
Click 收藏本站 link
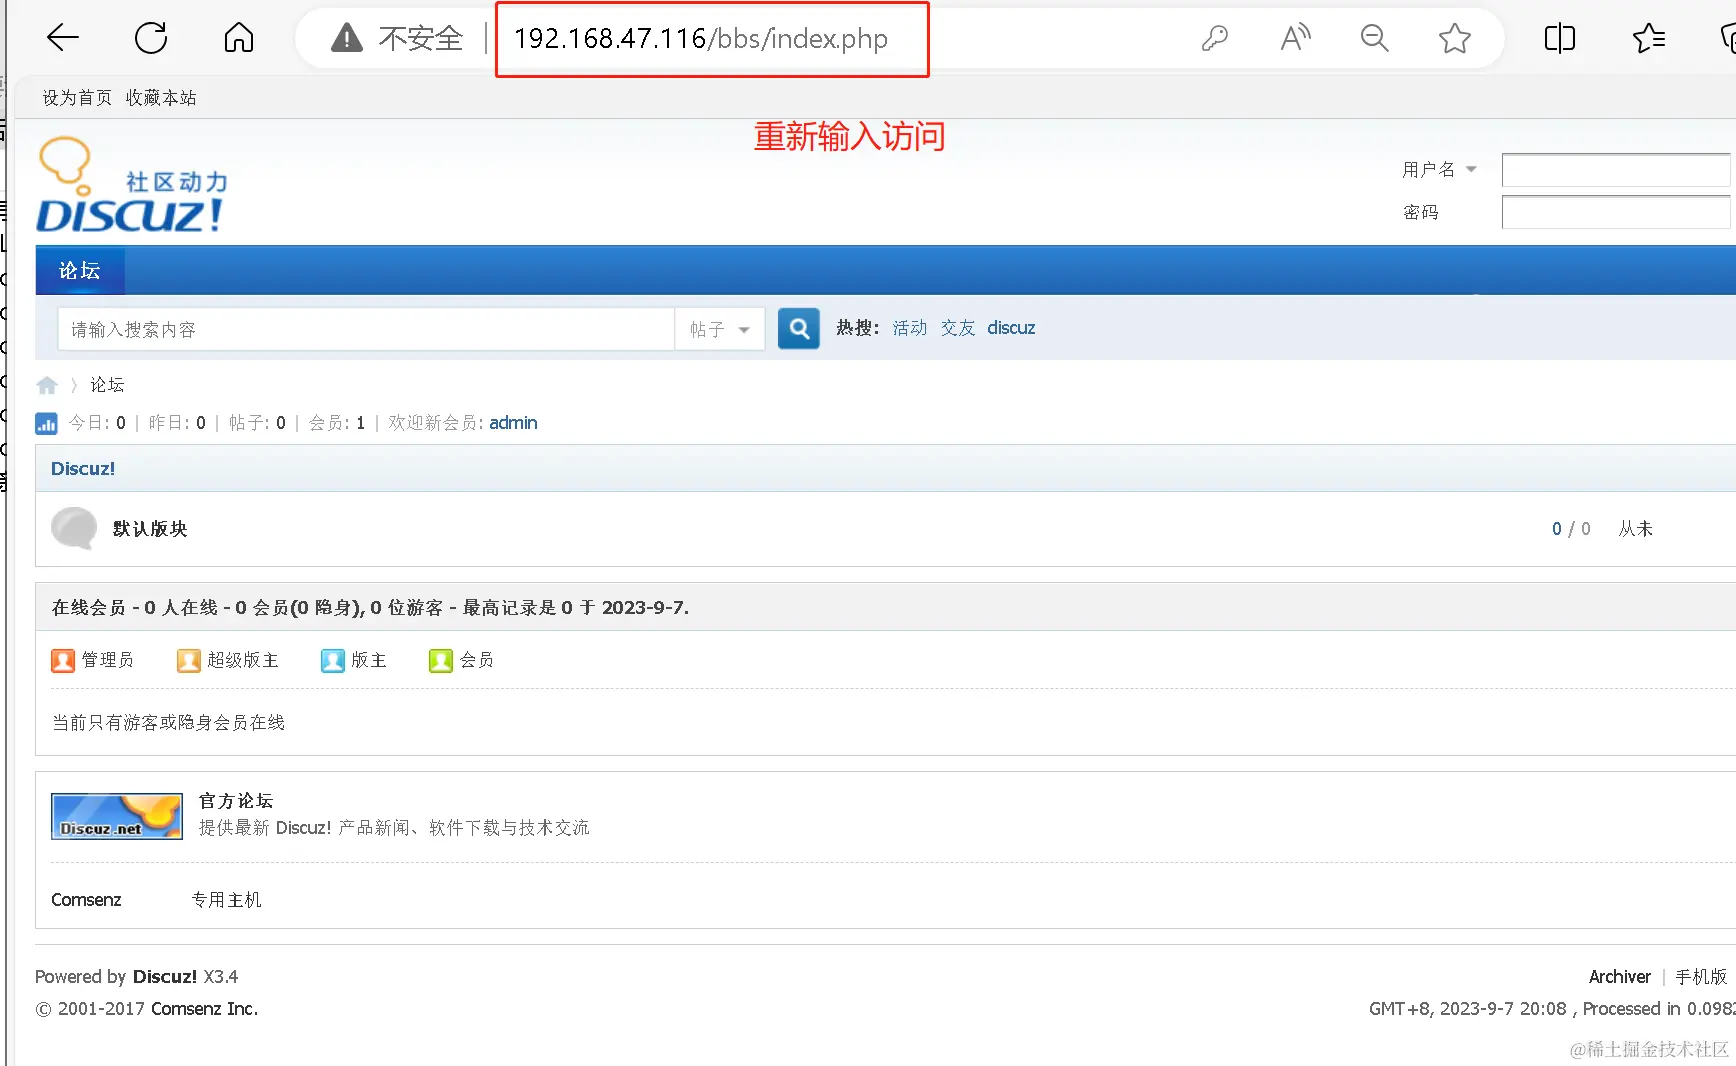pos(161,98)
